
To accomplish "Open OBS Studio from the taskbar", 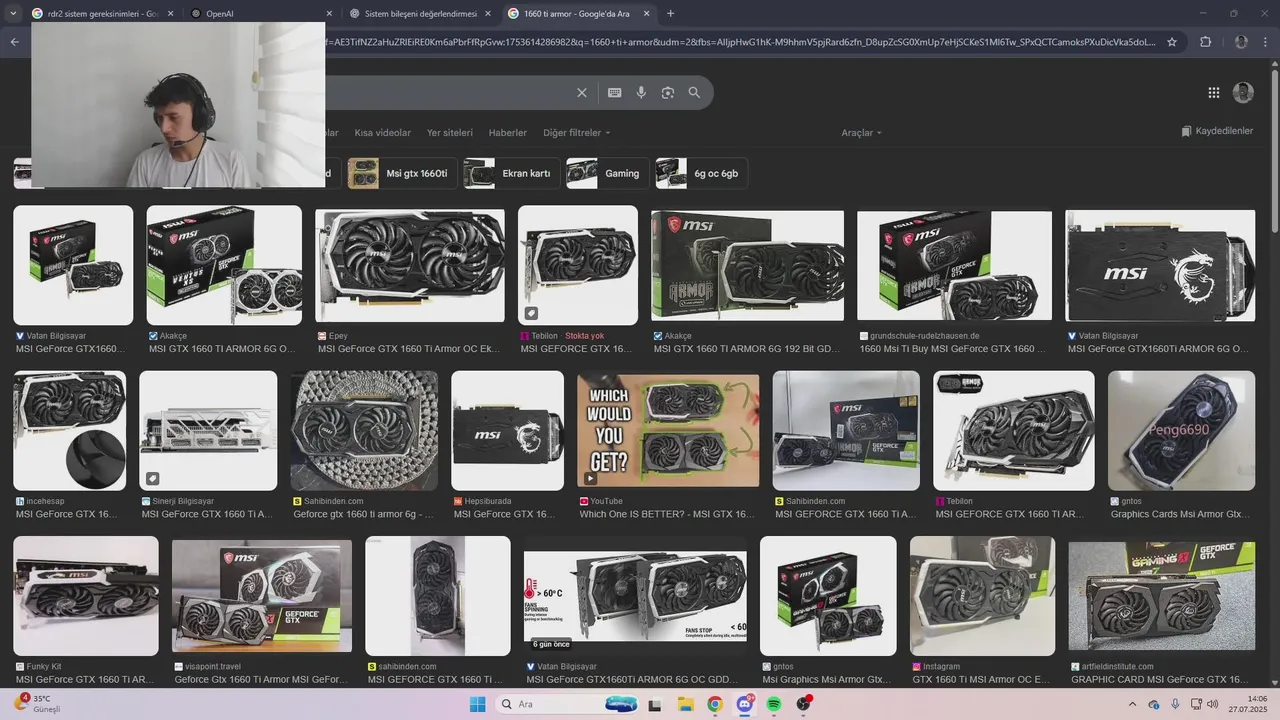I will click(803, 704).
